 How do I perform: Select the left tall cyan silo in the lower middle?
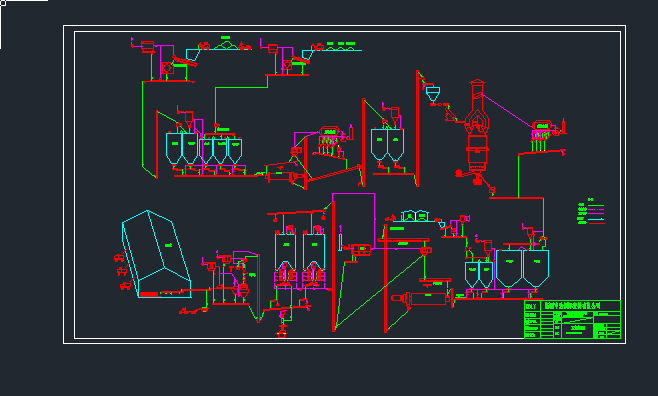click(285, 251)
